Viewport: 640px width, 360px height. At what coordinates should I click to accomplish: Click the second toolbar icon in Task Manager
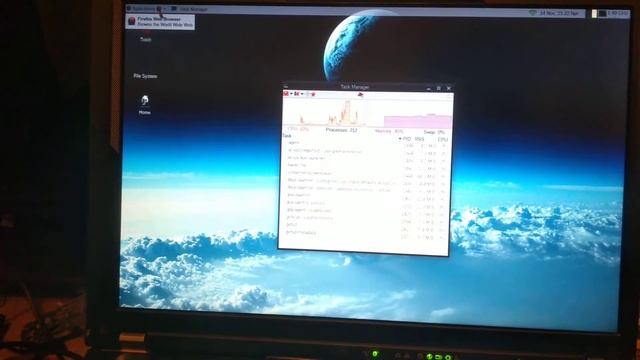coord(297,94)
